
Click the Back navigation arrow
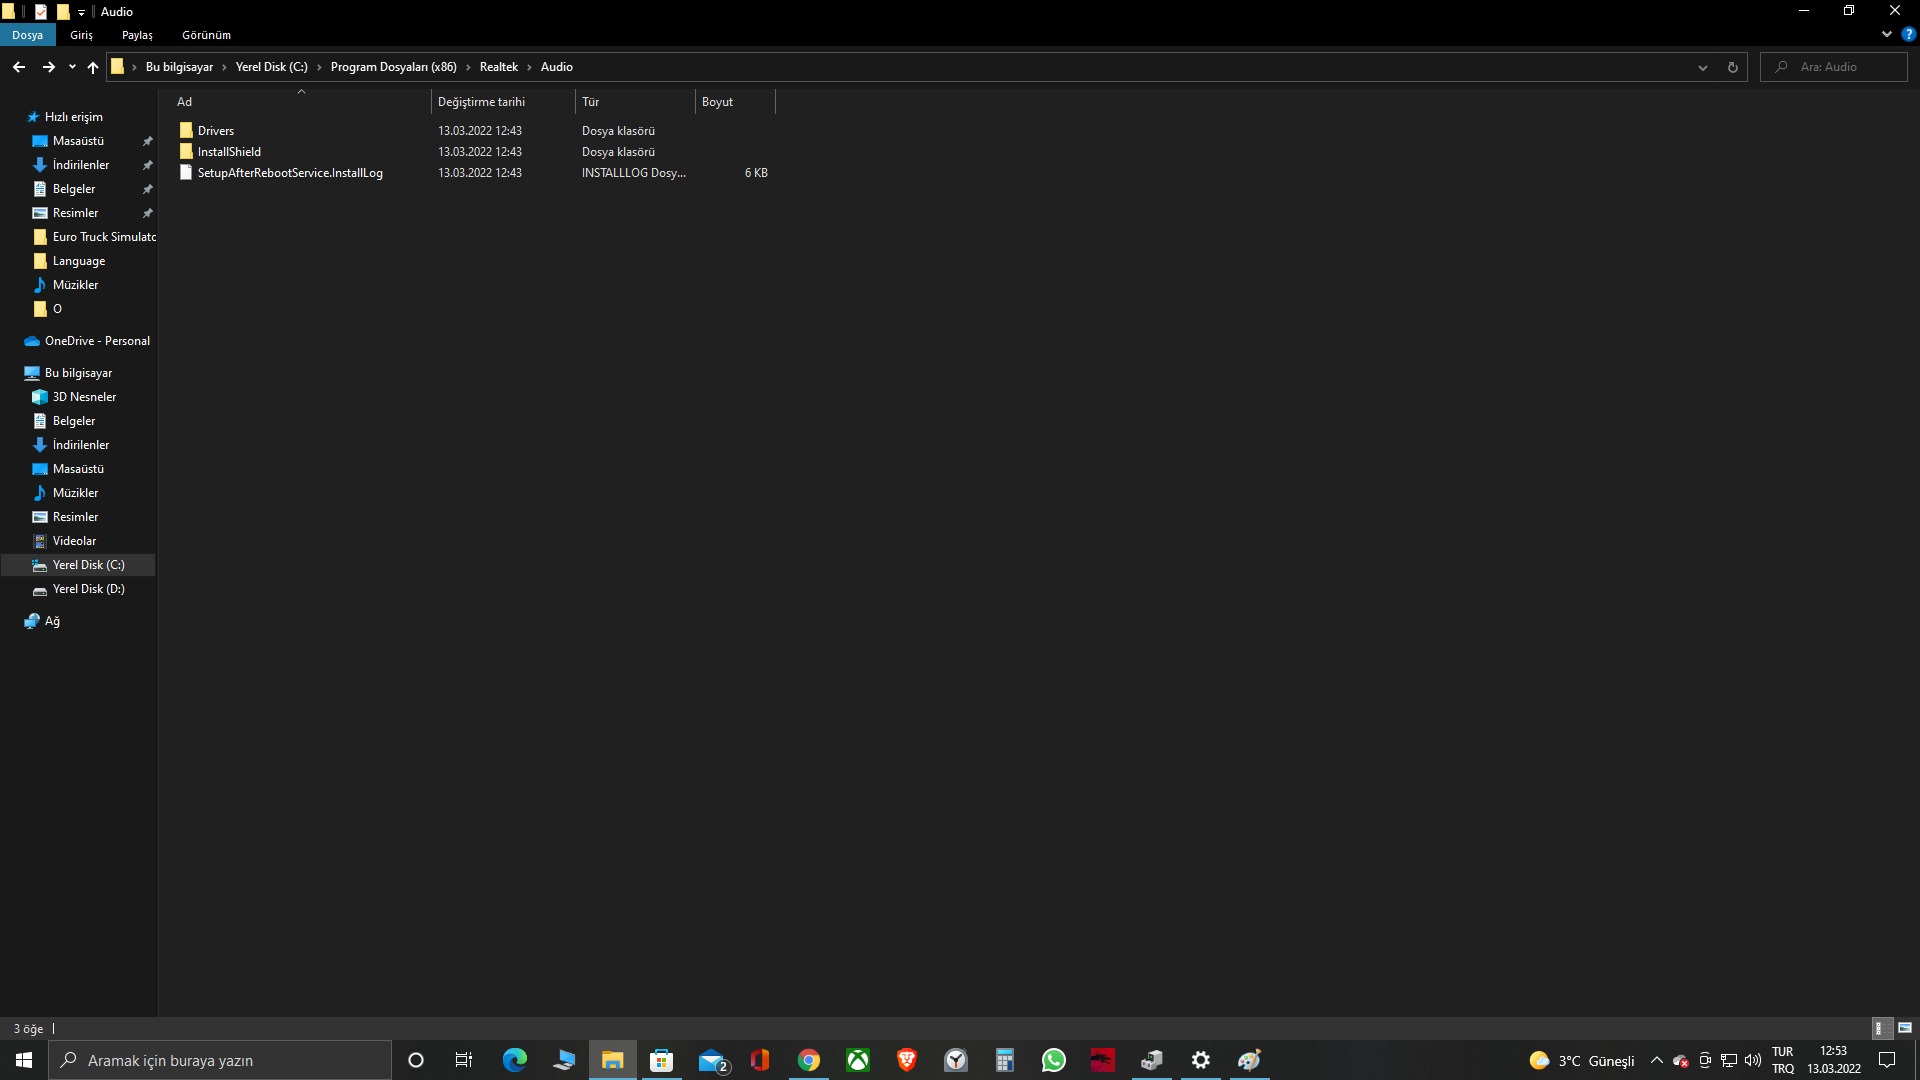tap(19, 67)
